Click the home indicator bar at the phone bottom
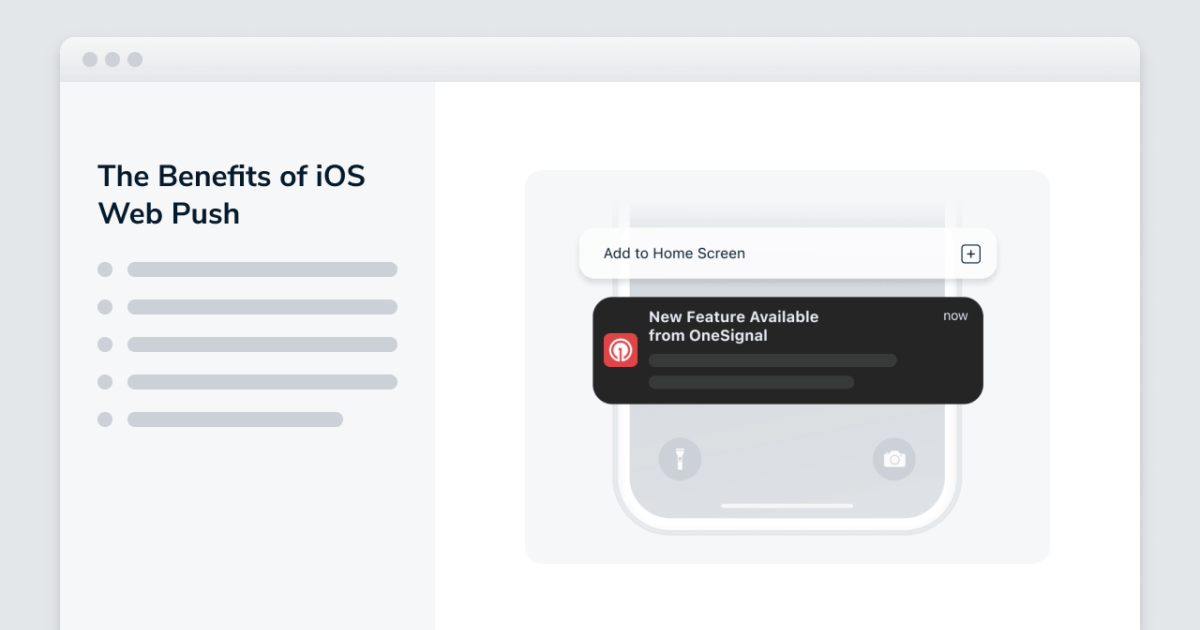 click(786, 504)
